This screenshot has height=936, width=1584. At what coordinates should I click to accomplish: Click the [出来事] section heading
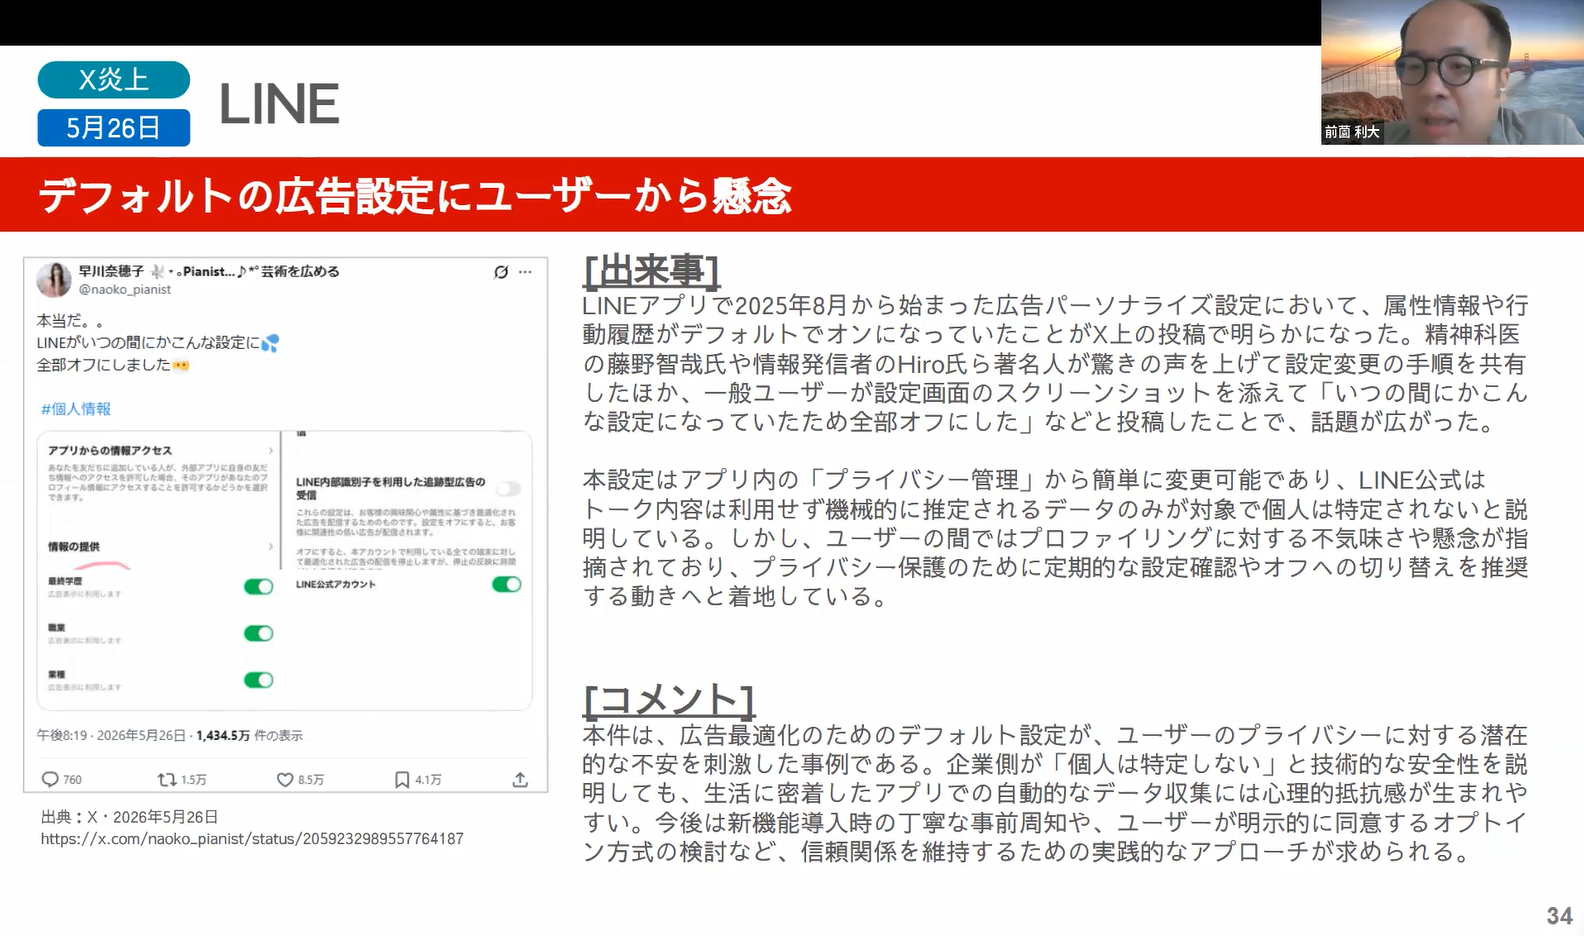(x=651, y=270)
